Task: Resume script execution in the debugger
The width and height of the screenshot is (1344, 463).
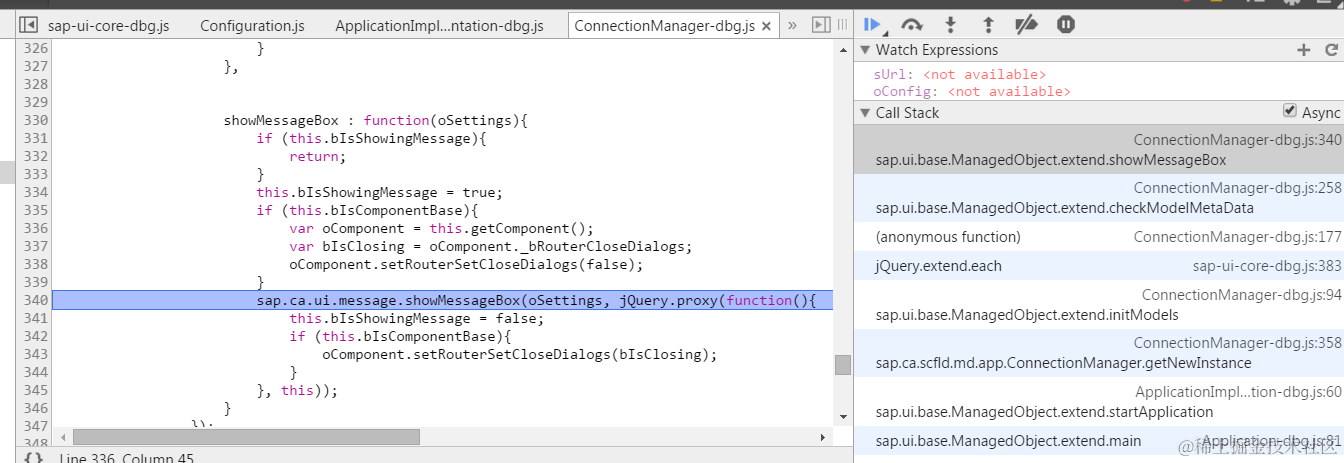Action: (873, 24)
